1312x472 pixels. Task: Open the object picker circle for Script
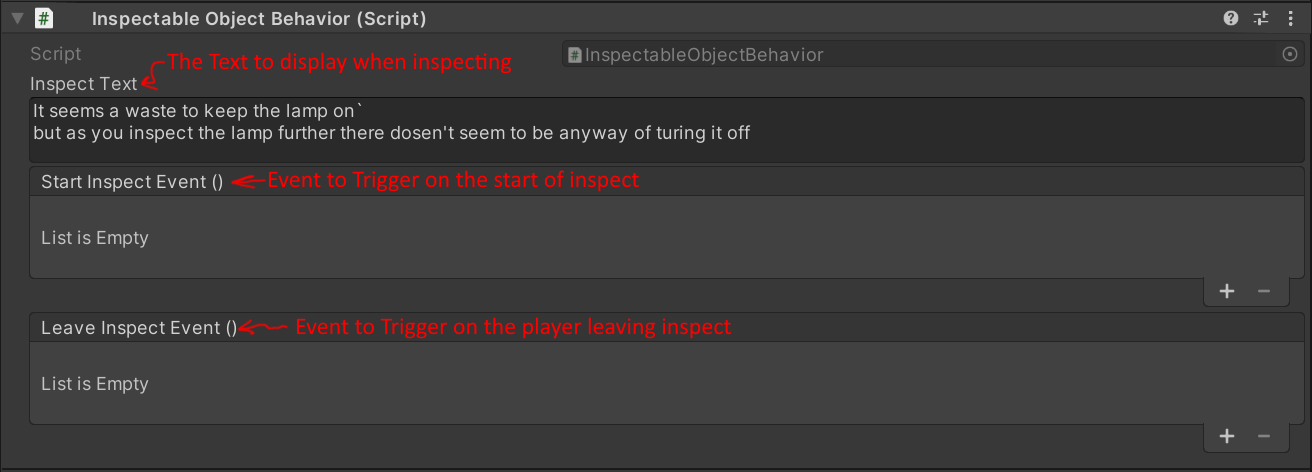[x=1289, y=55]
